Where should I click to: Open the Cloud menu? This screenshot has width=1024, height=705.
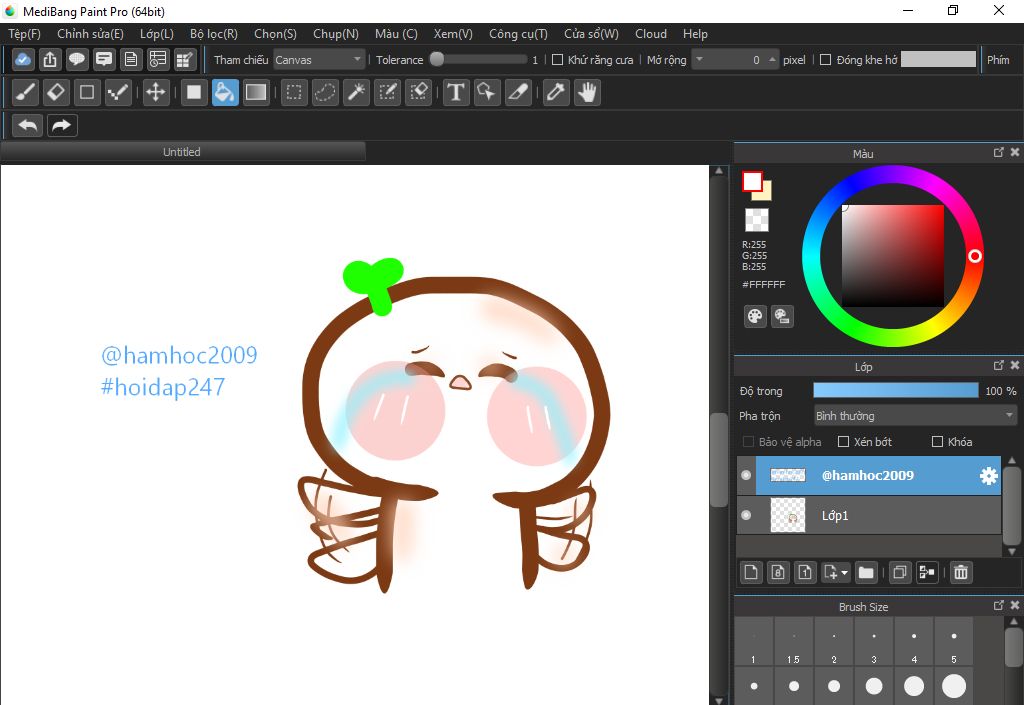click(650, 34)
